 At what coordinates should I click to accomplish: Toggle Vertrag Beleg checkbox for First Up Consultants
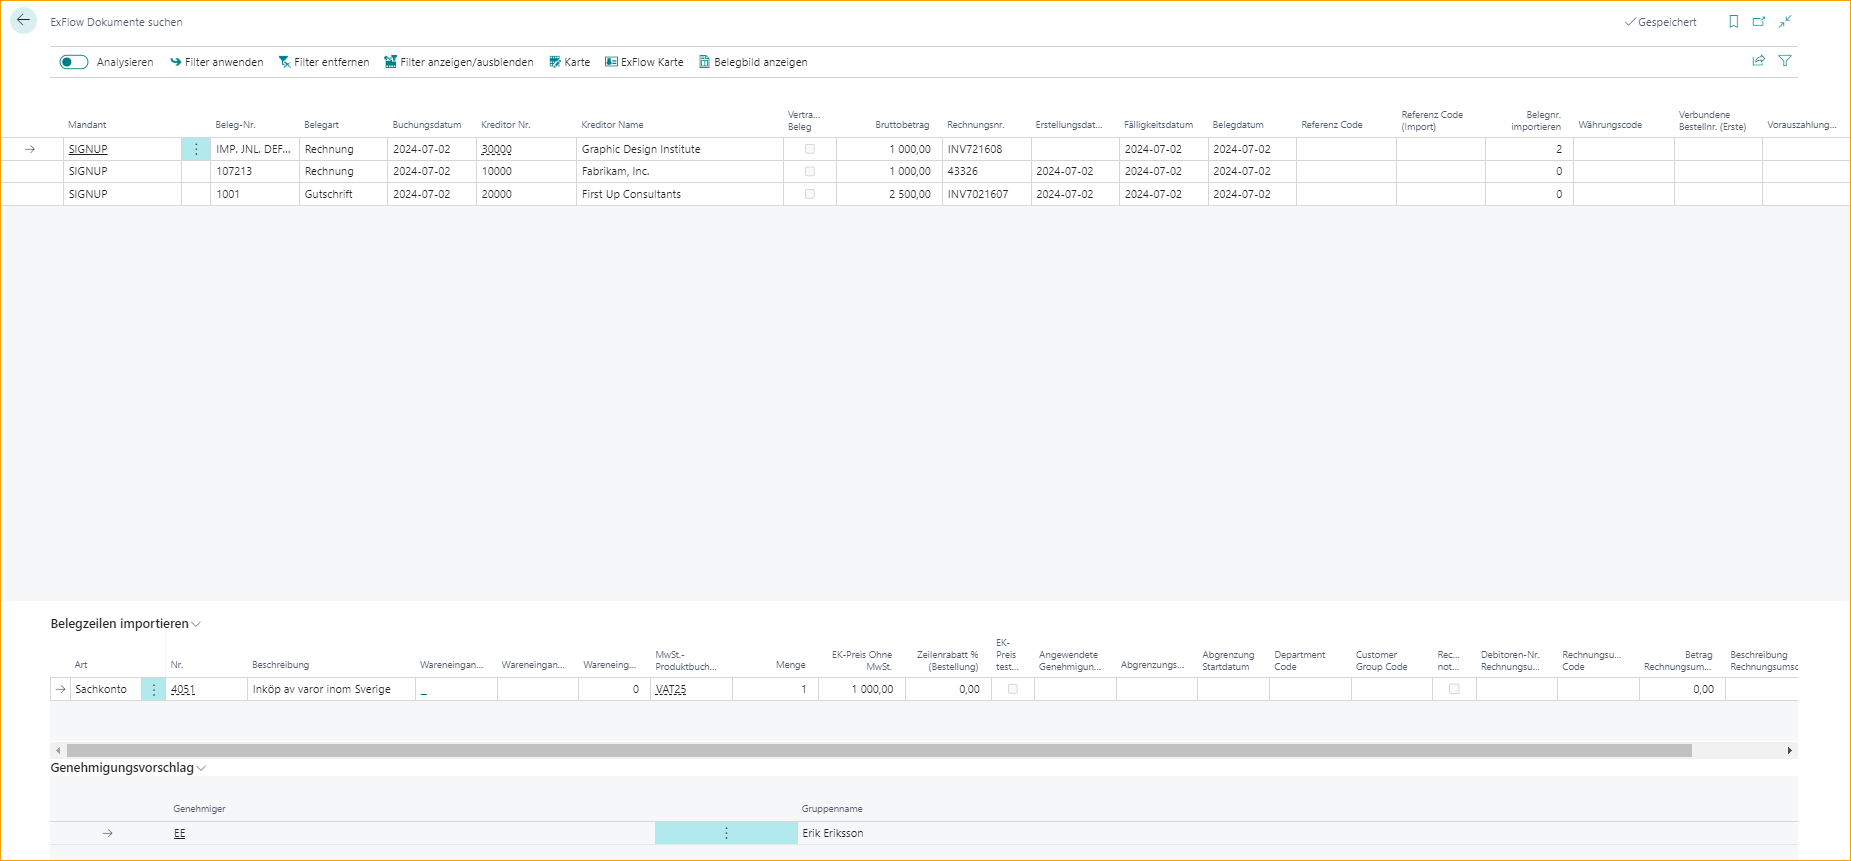click(810, 194)
